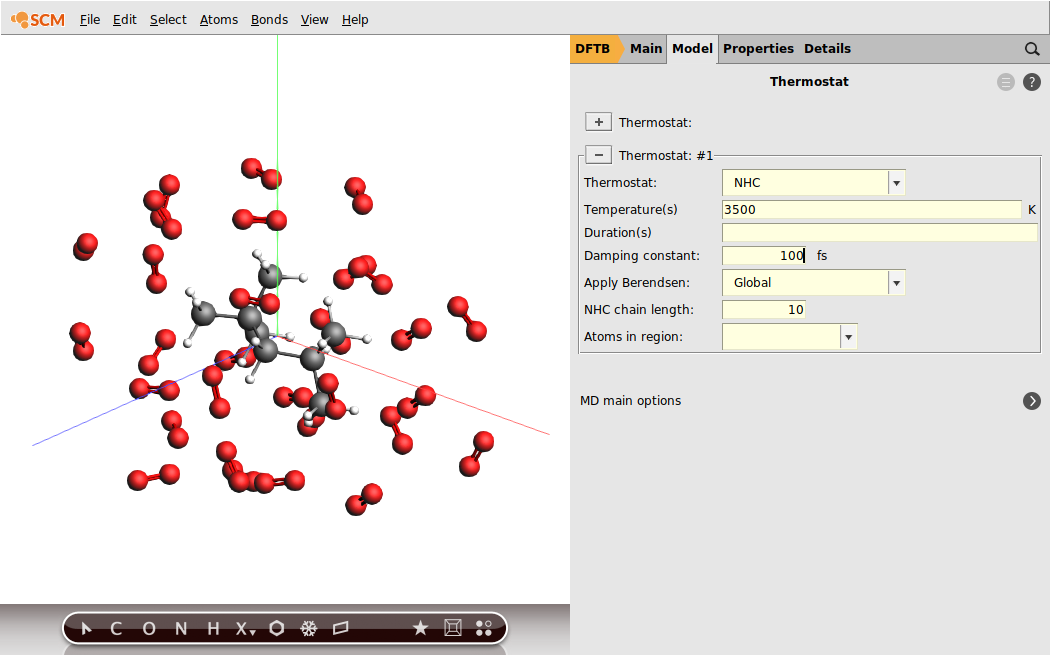This screenshot has height=655, width=1050.
Task: Click the Damping constant field
Action: (763, 255)
